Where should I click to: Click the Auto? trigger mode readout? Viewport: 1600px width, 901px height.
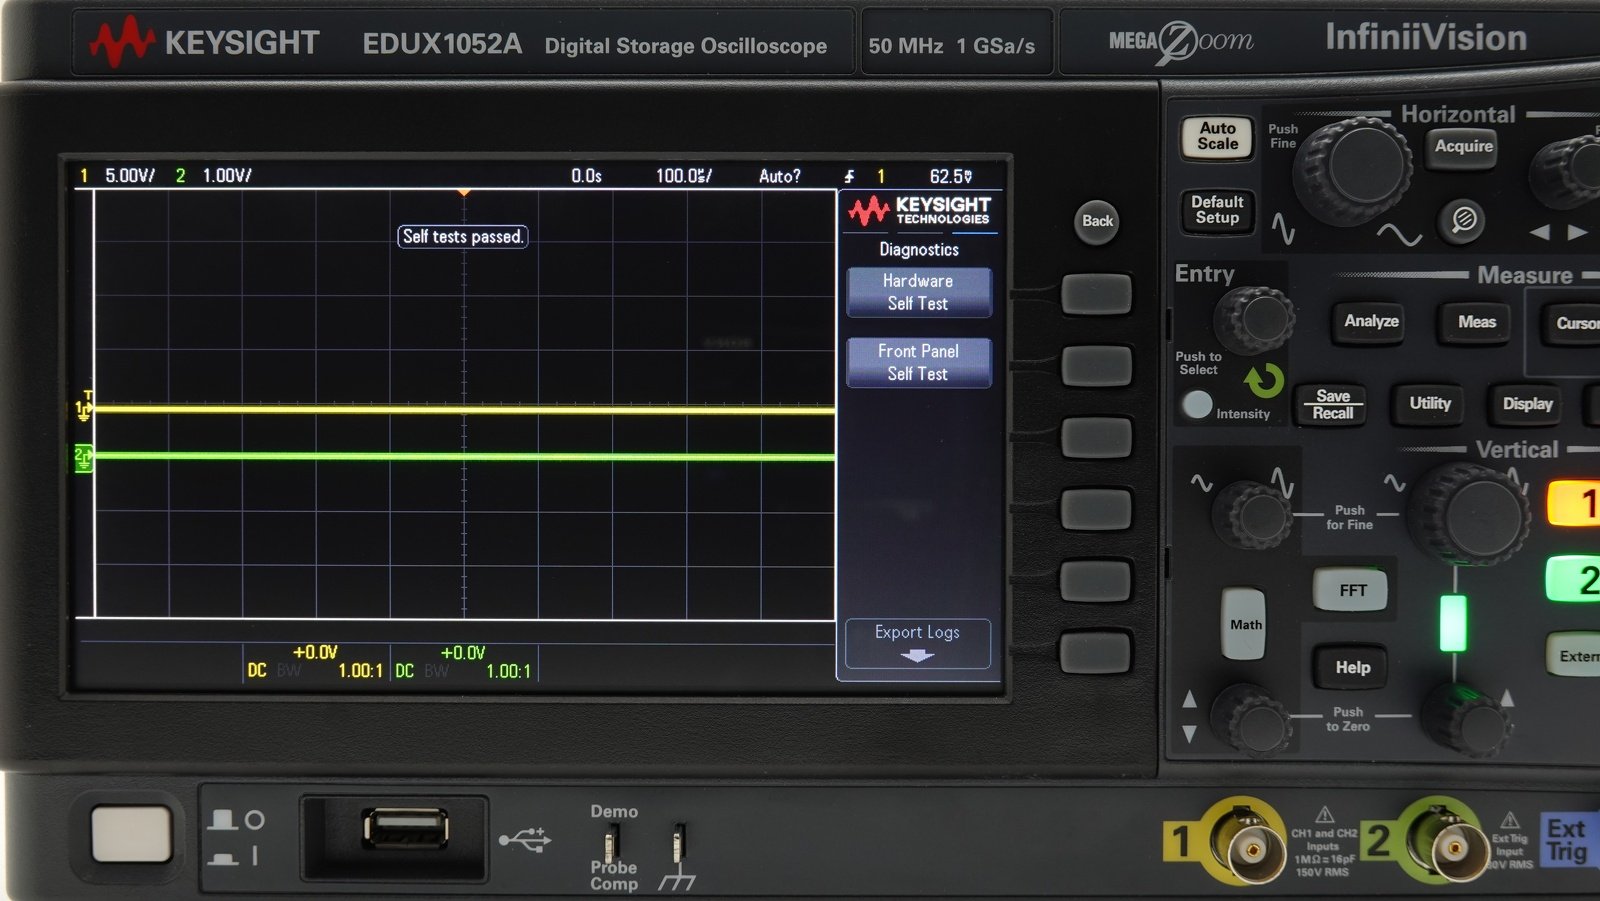[x=780, y=176]
